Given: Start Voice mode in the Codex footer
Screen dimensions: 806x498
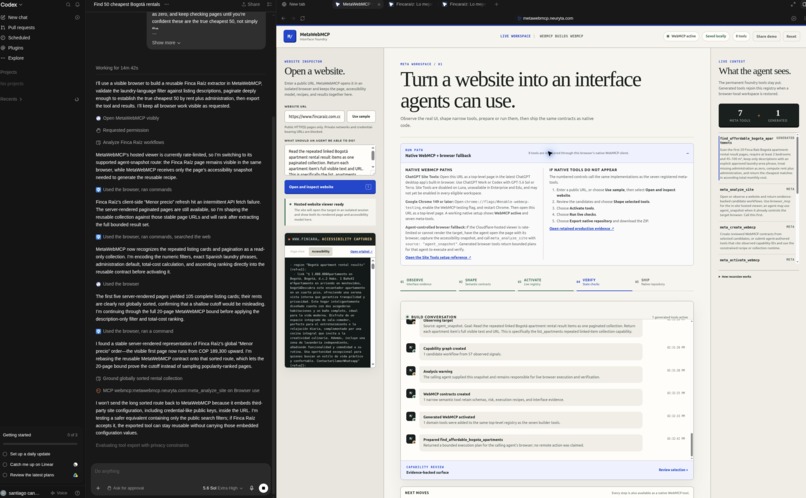Looking at the screenshot, I should click(x=59, y=493).
